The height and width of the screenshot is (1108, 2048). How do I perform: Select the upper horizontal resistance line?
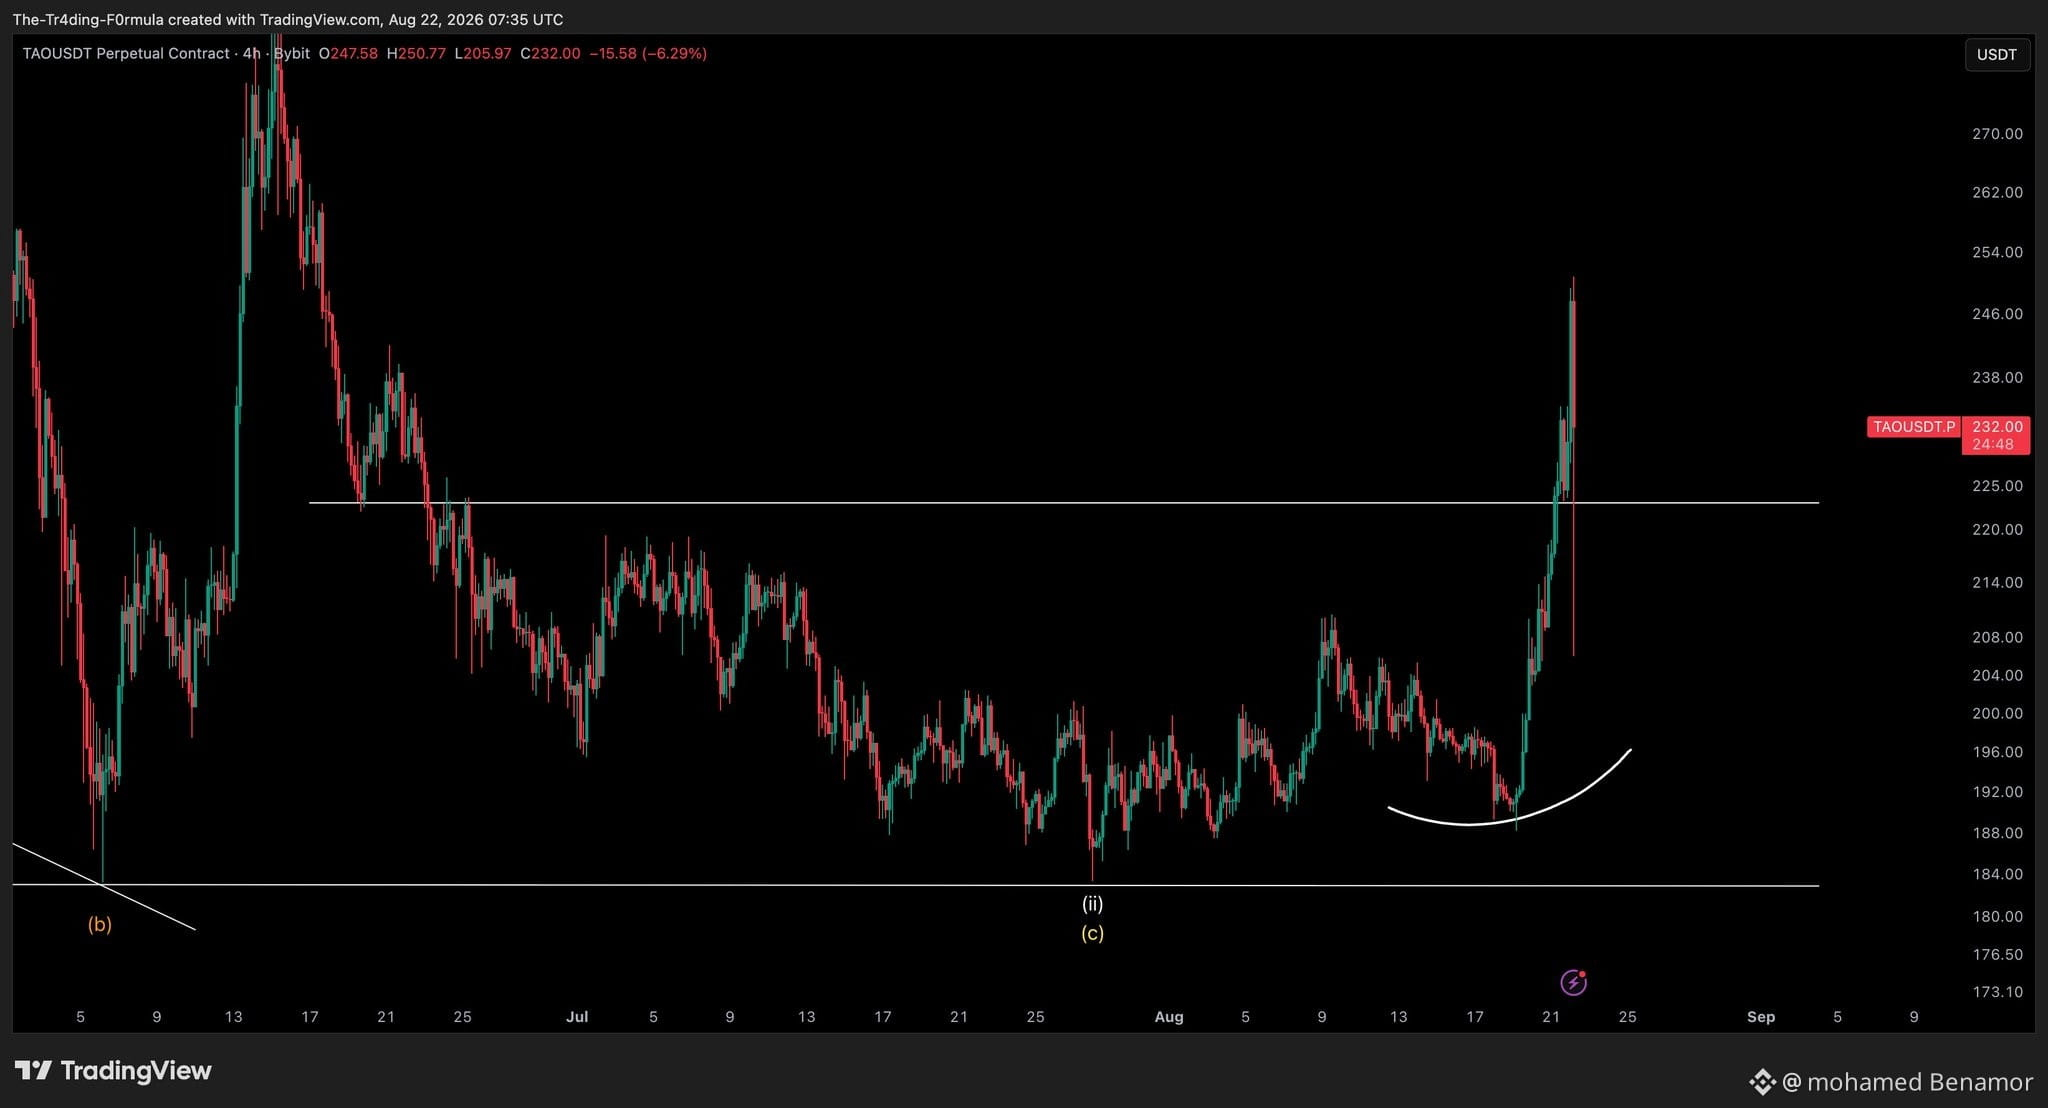(x=1064, y=502)
